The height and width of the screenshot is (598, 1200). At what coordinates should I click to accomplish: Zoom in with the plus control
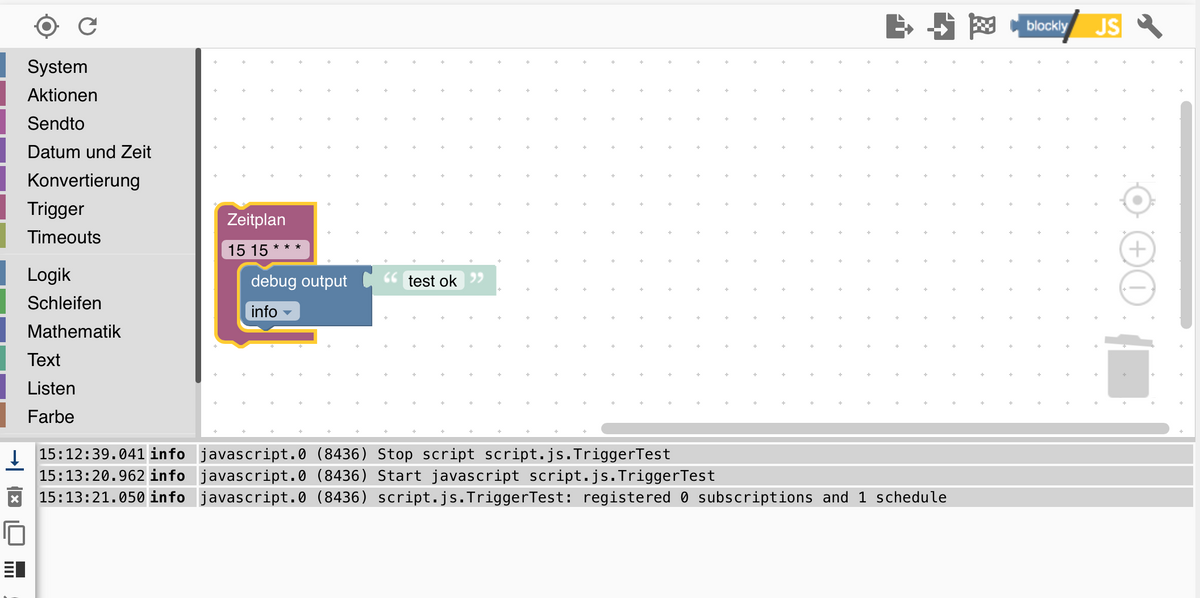(x=1137, y=247)
